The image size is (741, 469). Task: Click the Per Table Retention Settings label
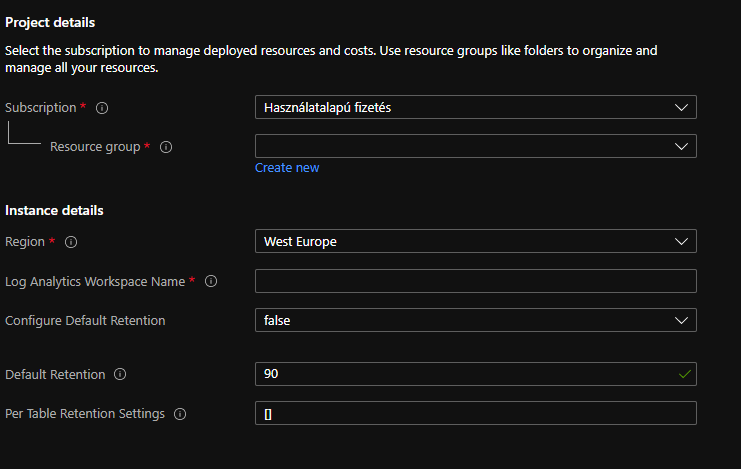[x=85, y=414]
